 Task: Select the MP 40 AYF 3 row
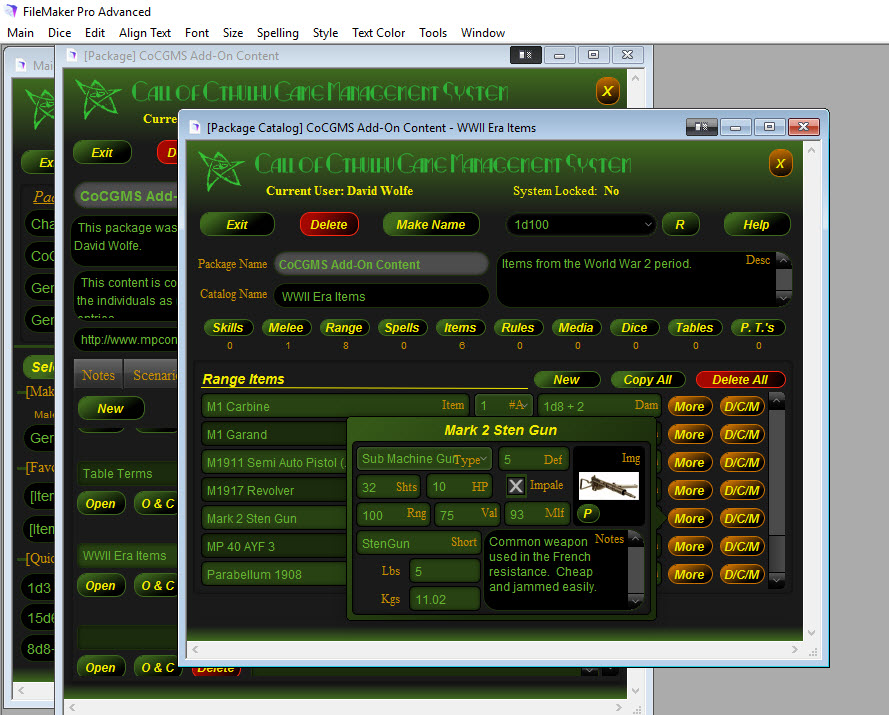tap(274, 547)
